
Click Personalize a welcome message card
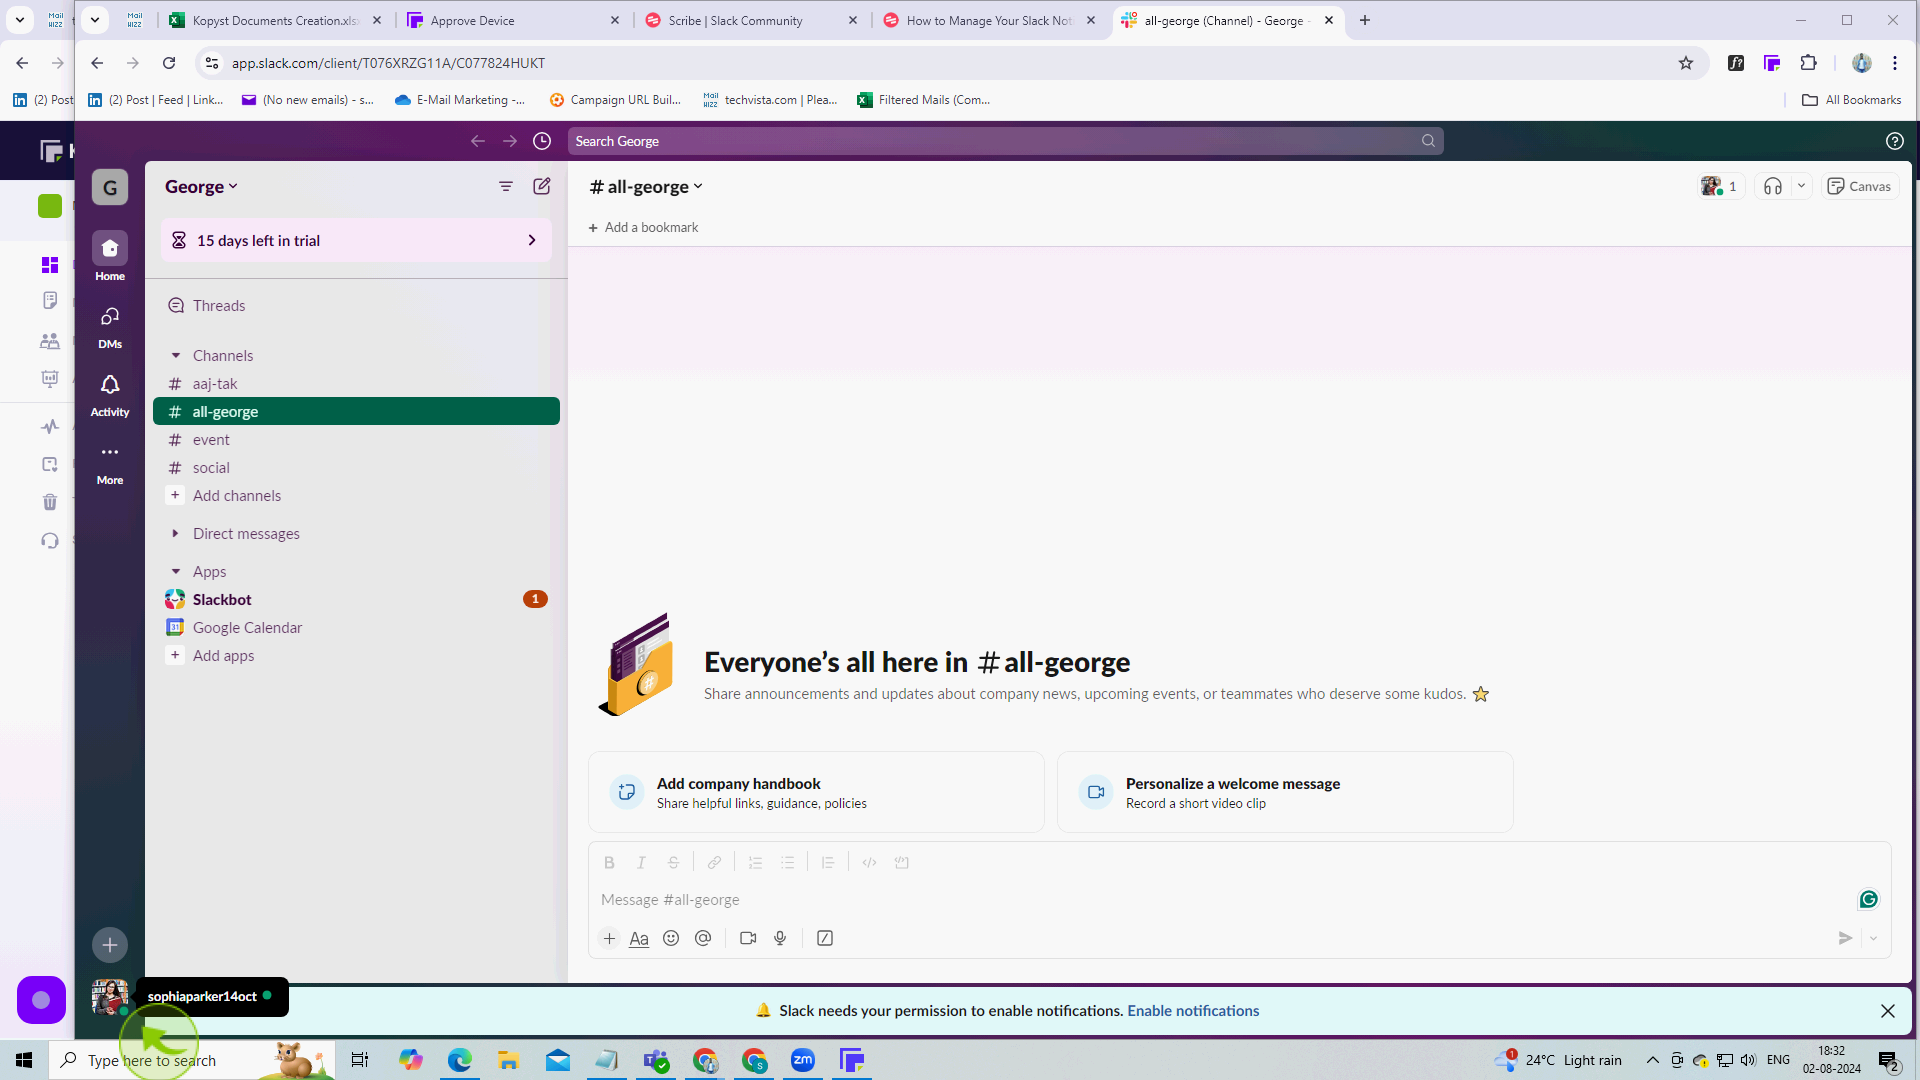point(1285,792)
